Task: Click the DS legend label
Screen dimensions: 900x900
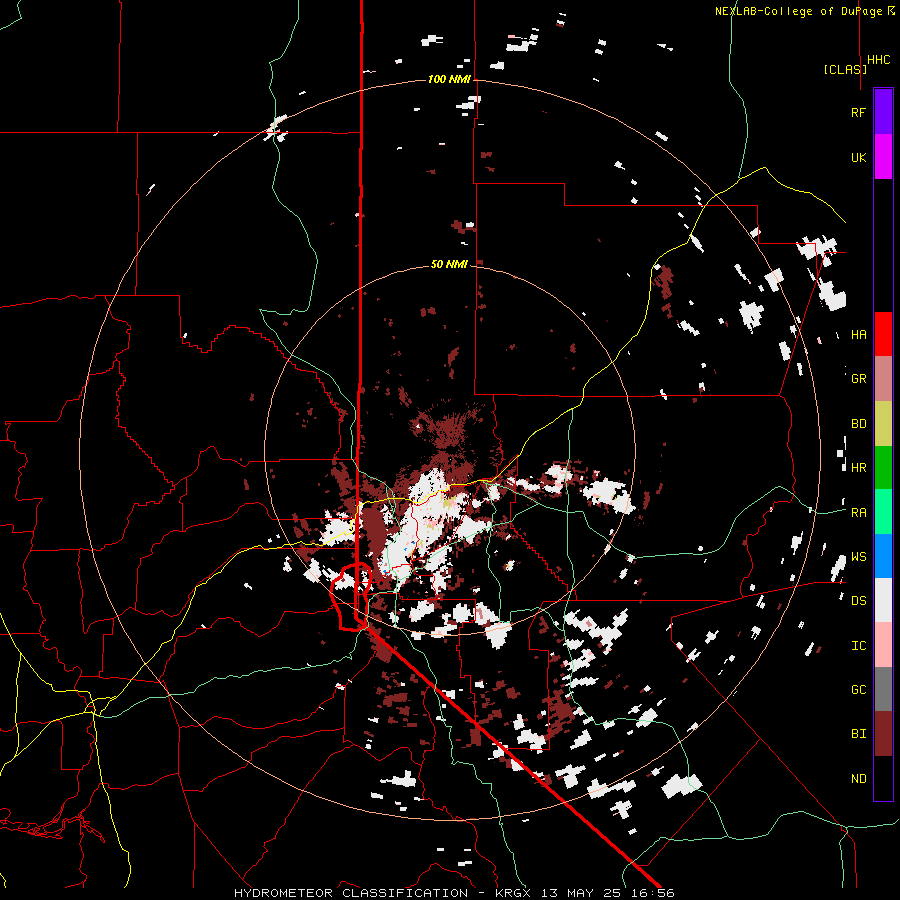Action: 858,601
